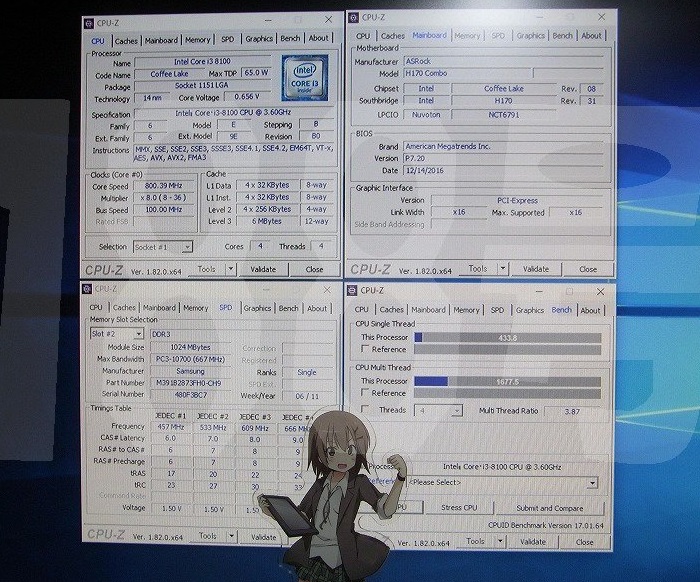Click the CPU-Z app icon in SPD window title bar
Screen dimensions: 700x582
(x=88, y=289)
